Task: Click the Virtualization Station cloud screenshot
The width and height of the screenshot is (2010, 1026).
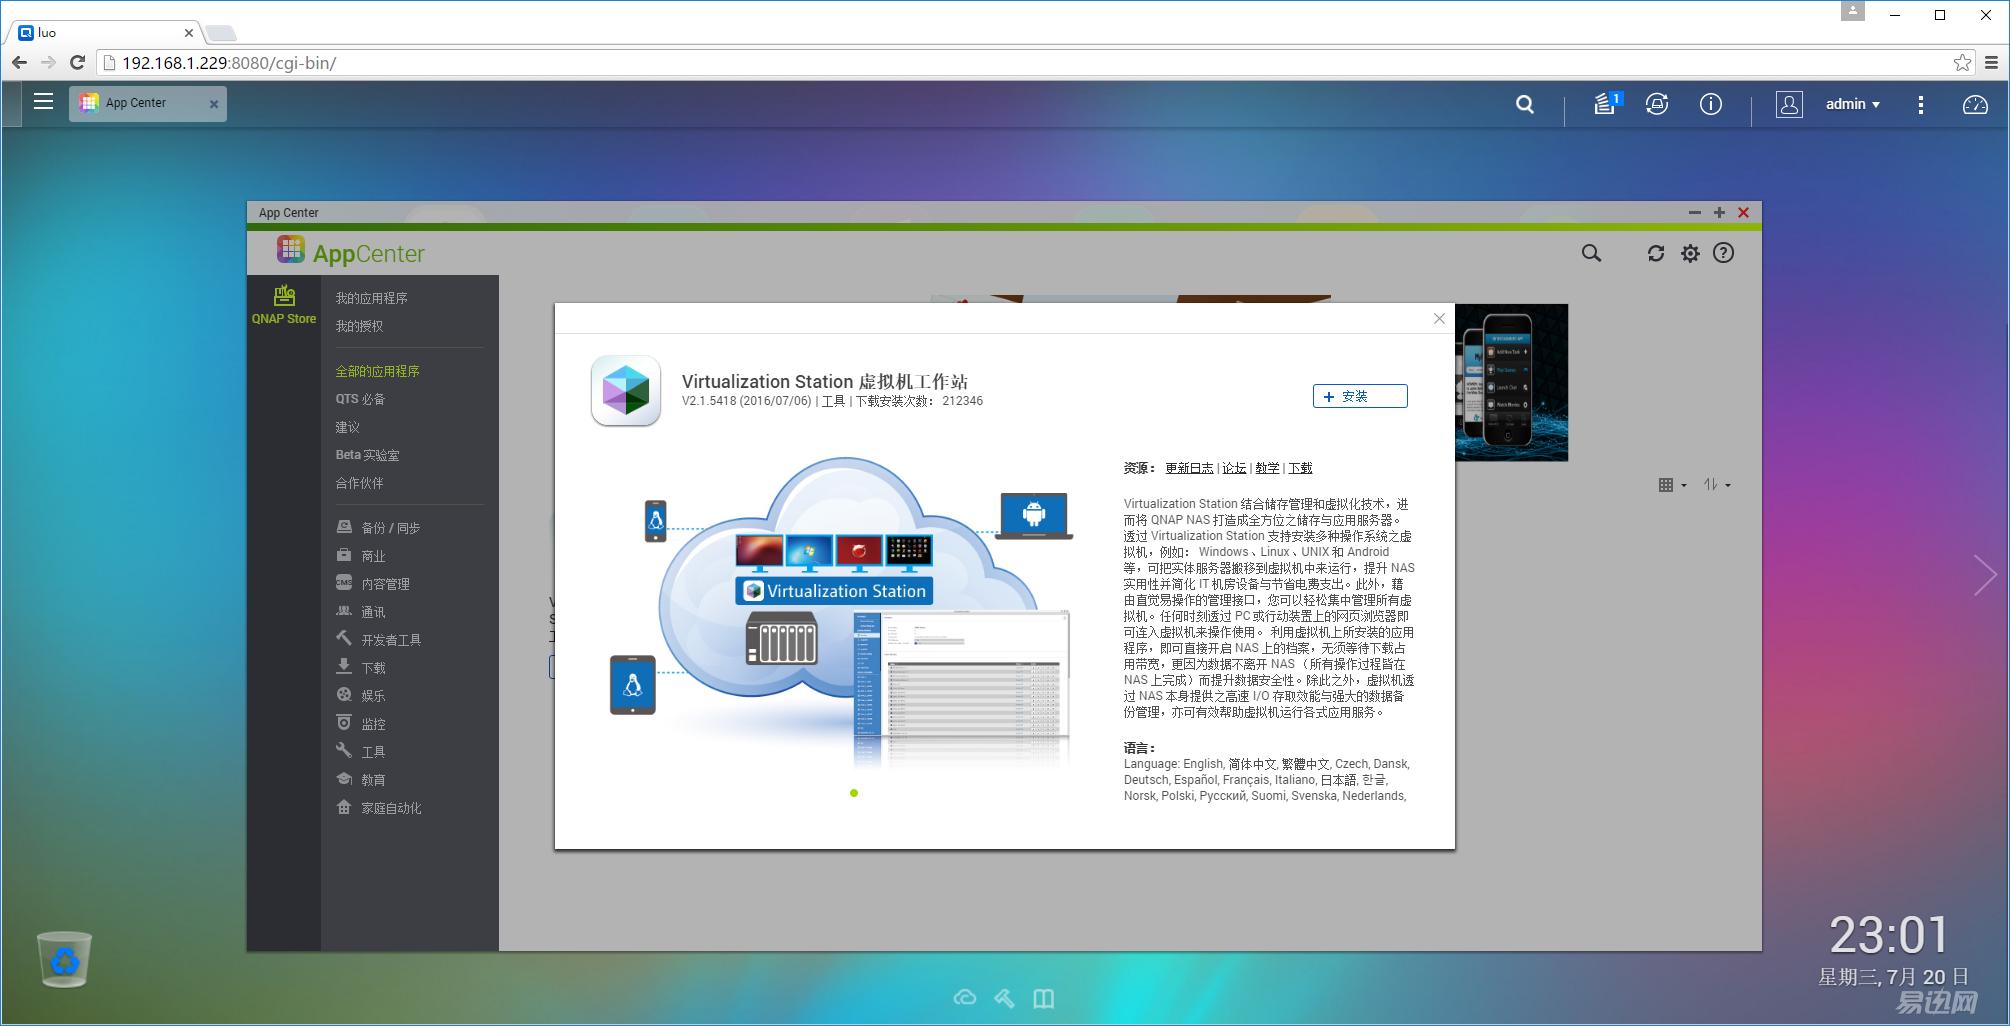Action: coord(841,612)
